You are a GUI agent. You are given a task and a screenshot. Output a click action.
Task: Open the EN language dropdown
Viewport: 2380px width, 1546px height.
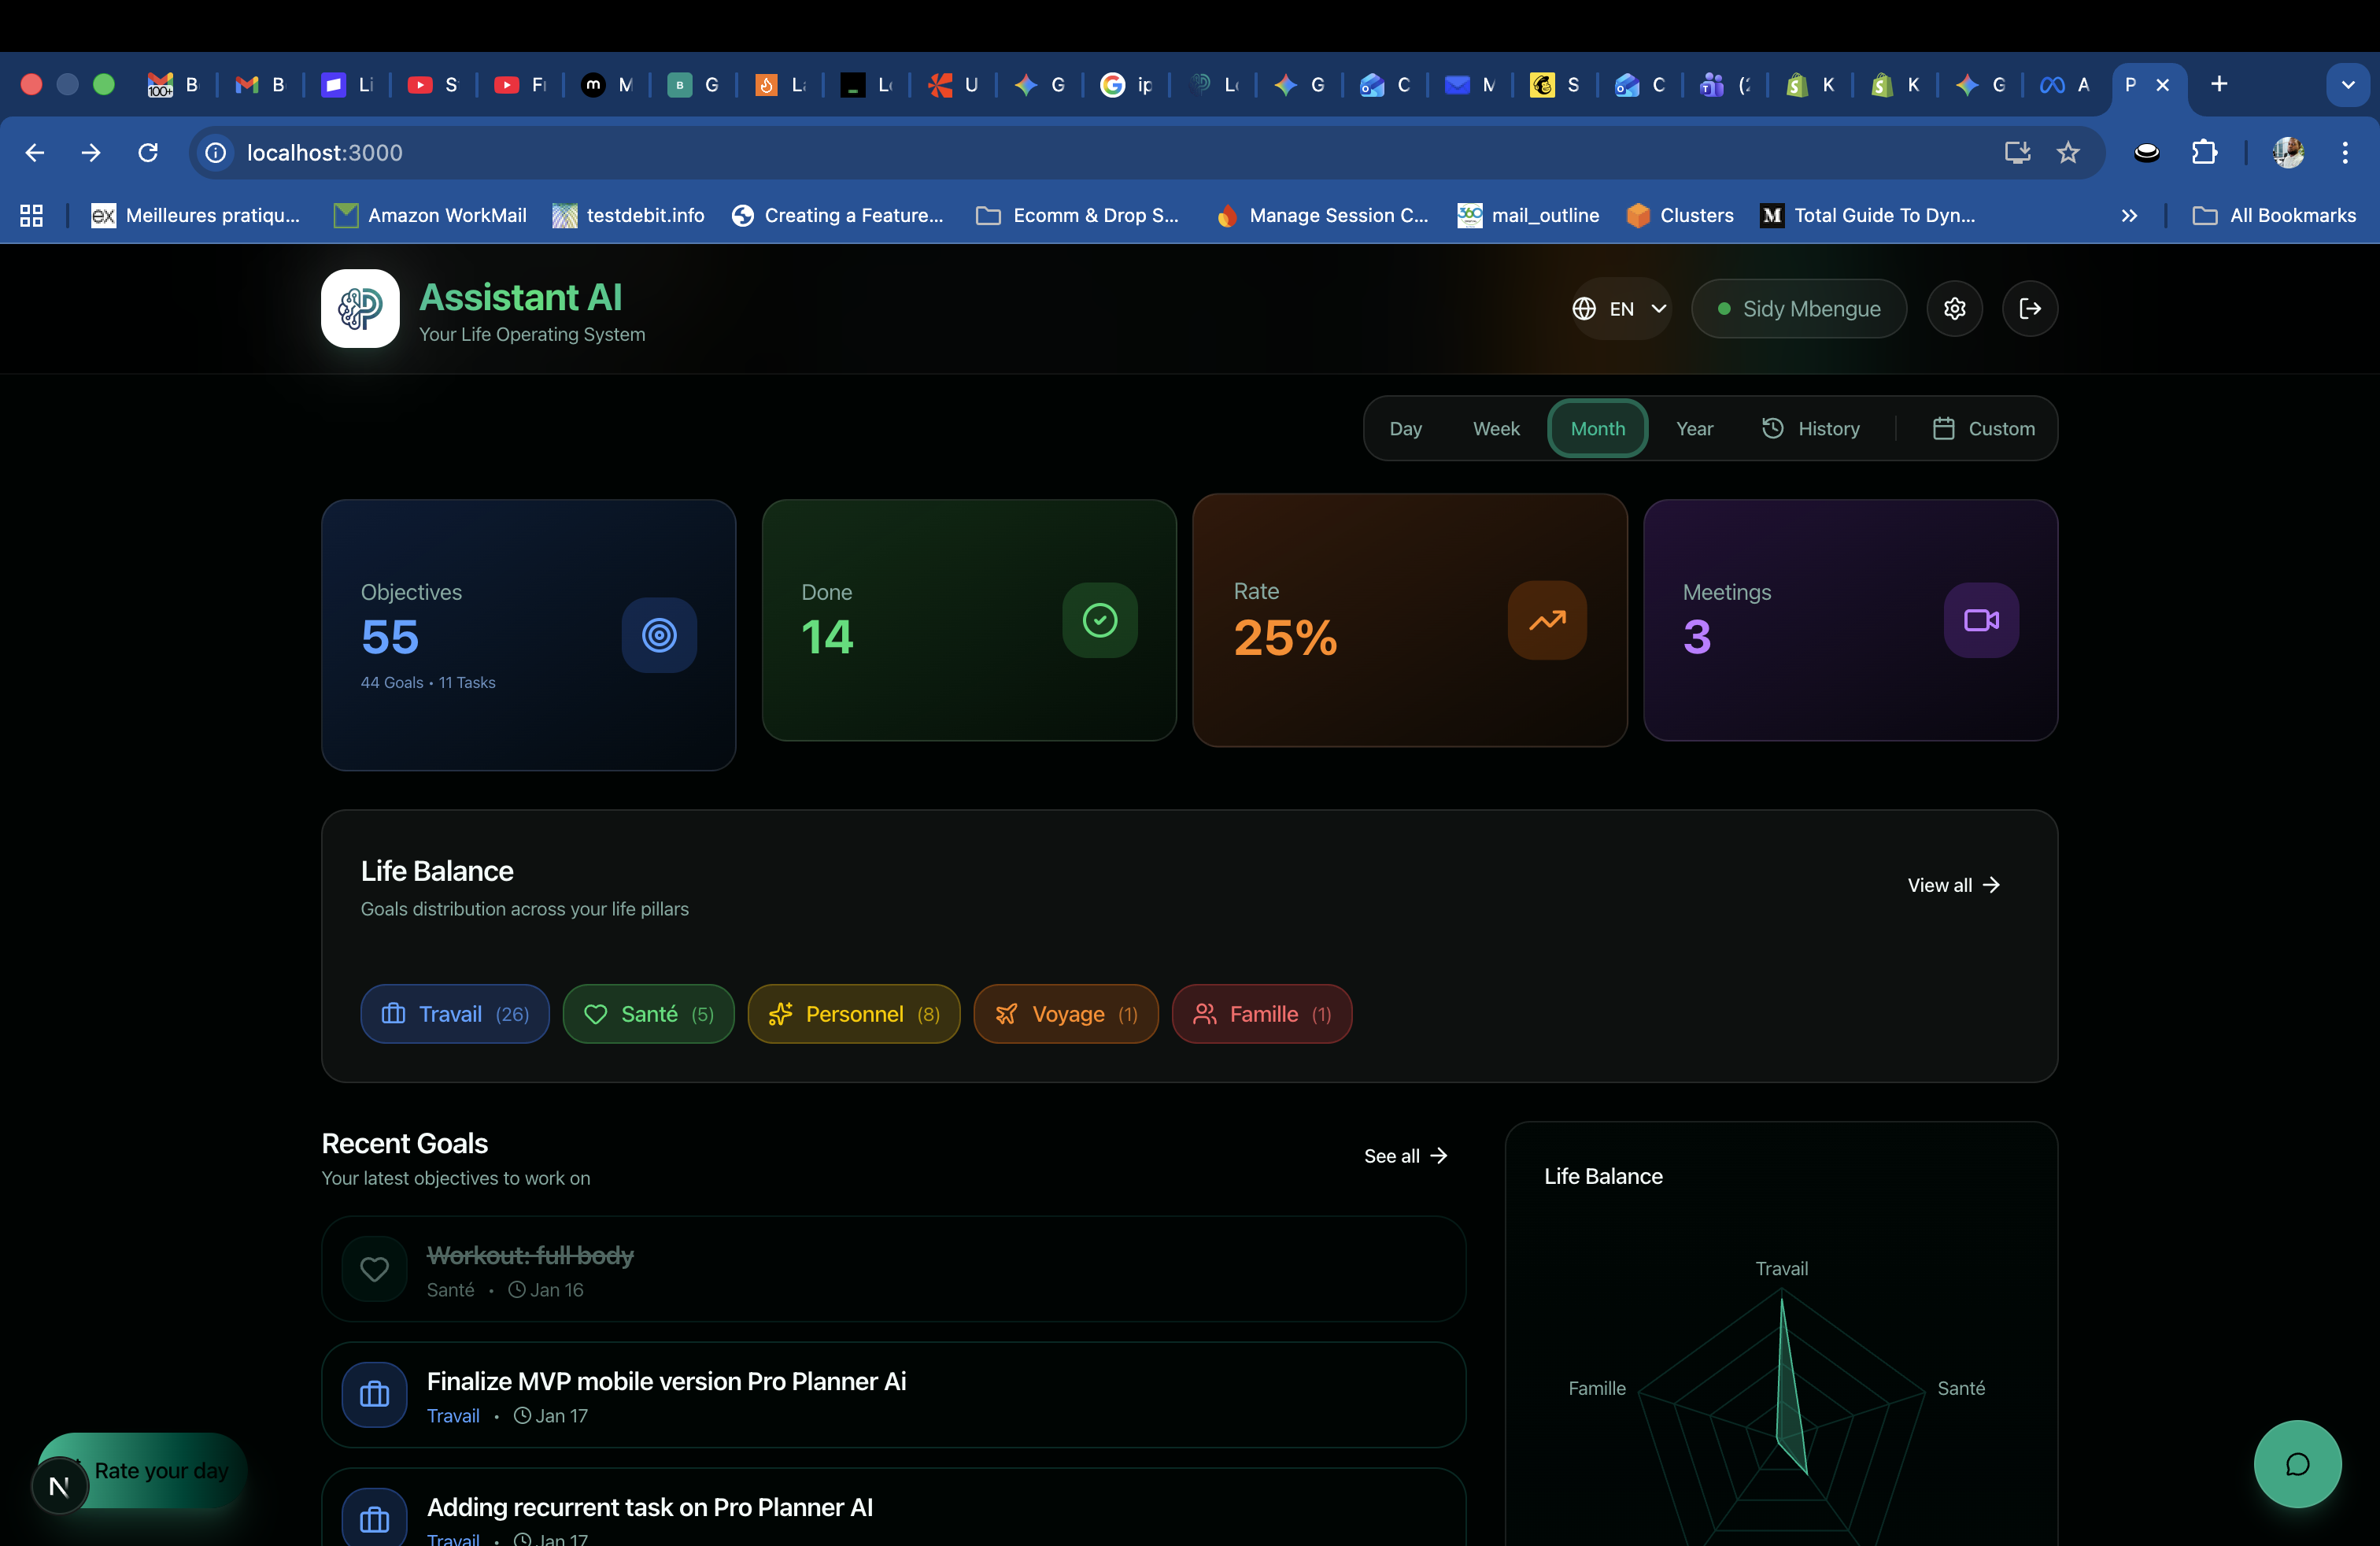click(1619, 308)
